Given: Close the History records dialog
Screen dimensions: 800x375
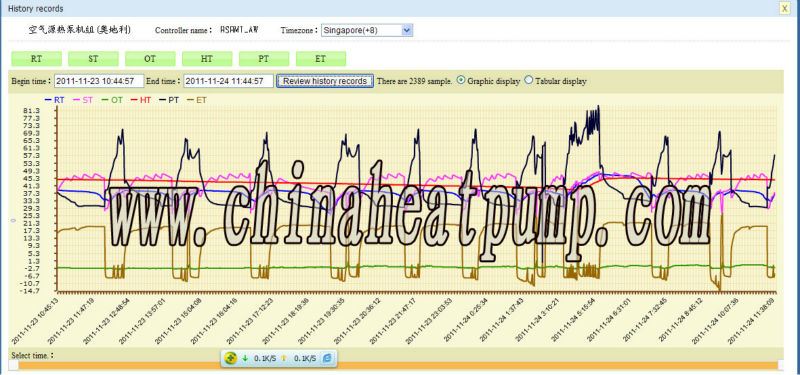Looking at the screenshot, I should pos(784,8).
